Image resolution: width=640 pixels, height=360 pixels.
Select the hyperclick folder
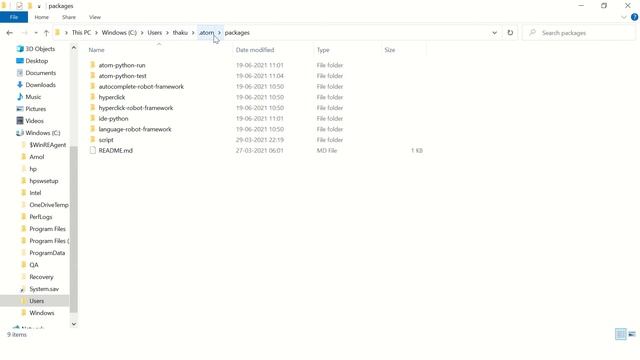pos(112,97)
